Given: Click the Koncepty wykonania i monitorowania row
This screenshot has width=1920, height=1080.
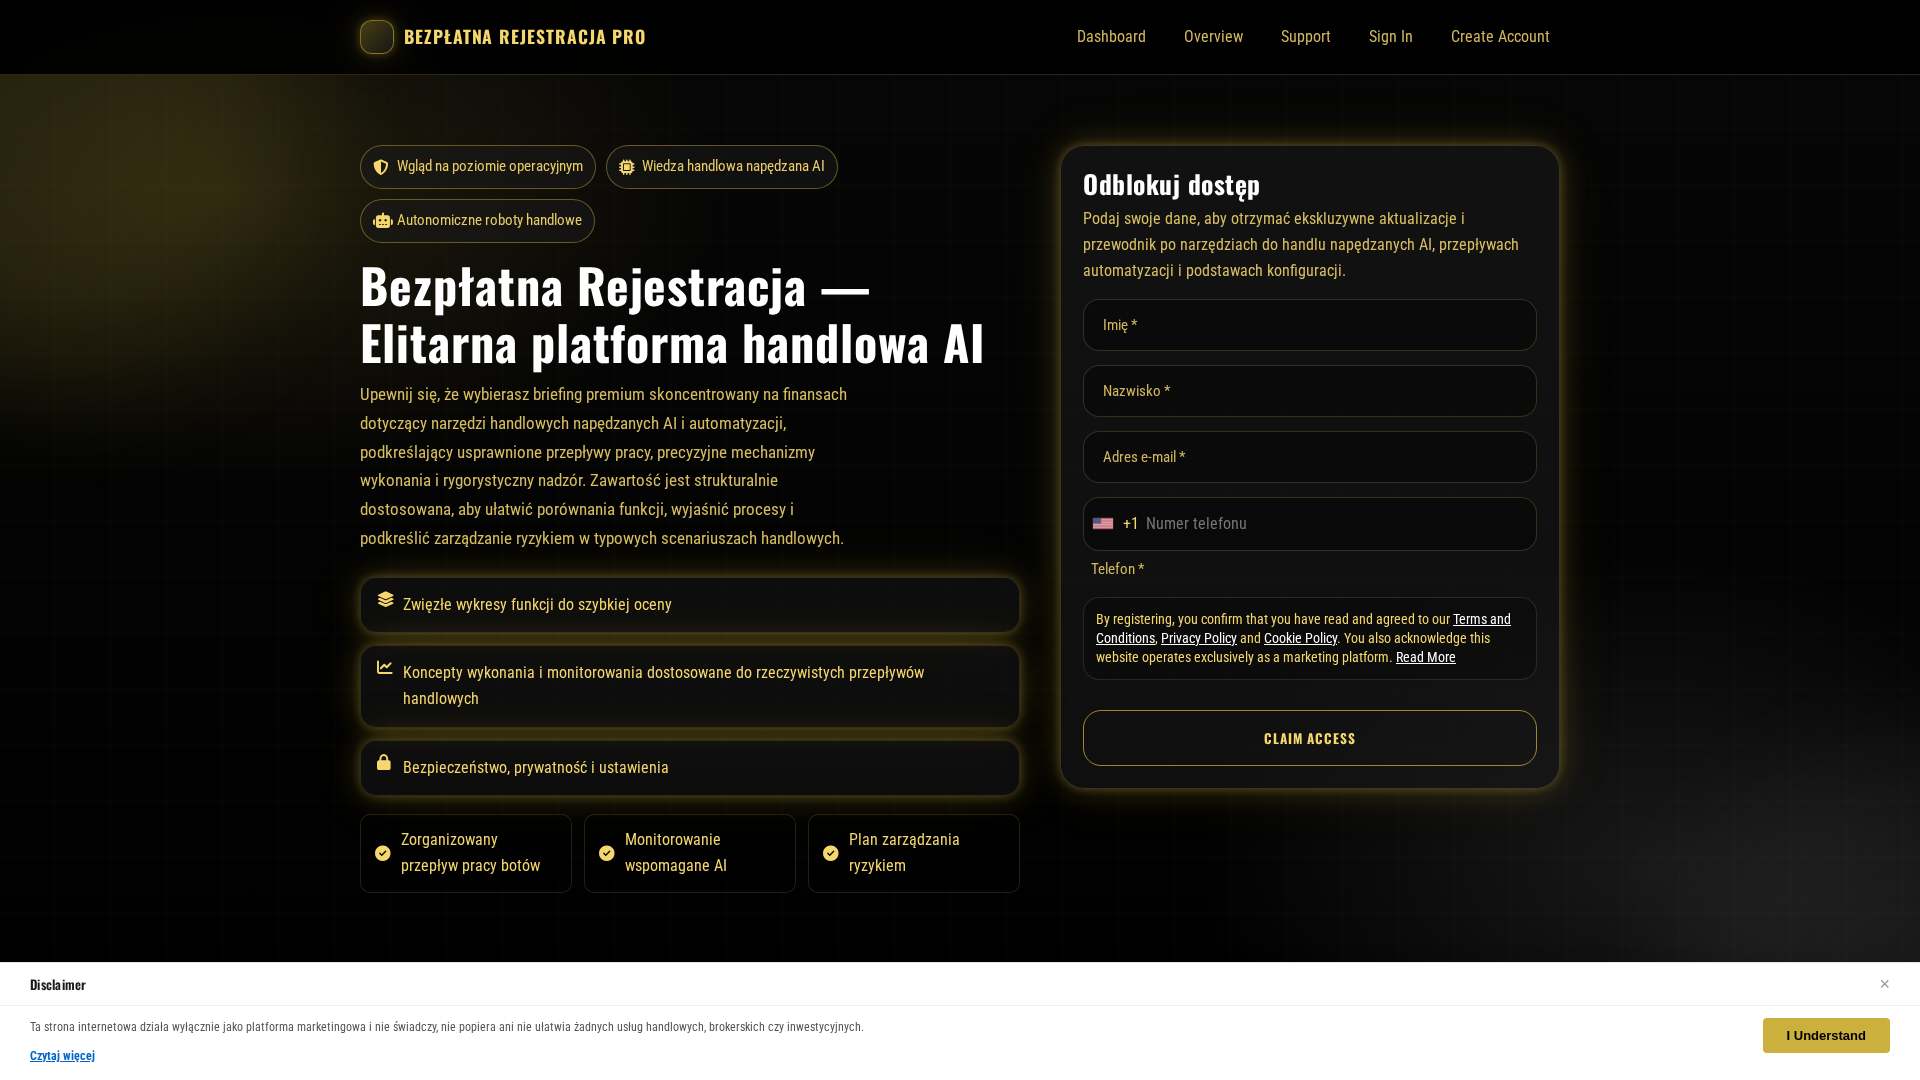Looking at the screenshot, I should tap(690, 686).
